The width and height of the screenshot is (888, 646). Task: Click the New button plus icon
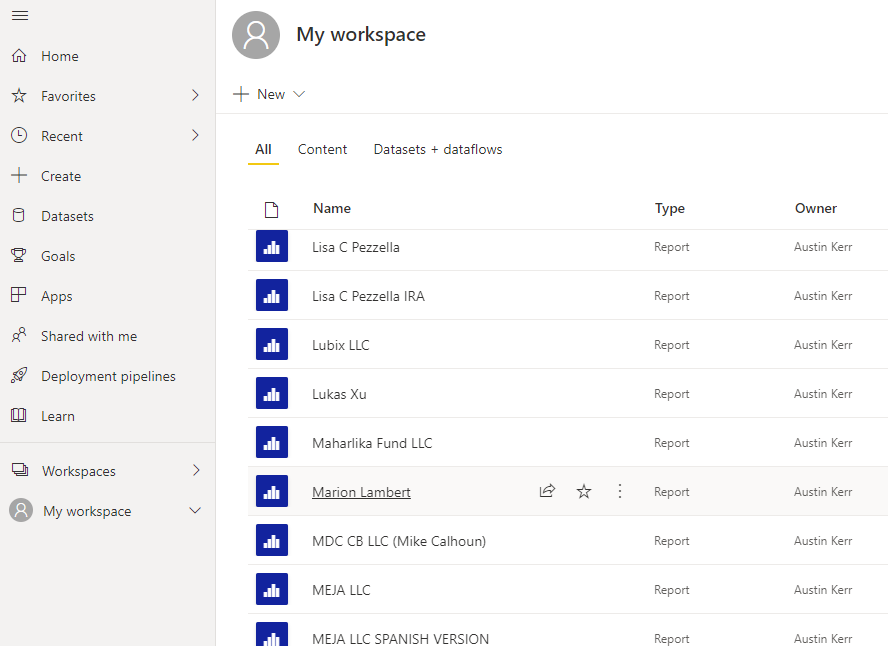pyautogui.click(x=241, y=94)
